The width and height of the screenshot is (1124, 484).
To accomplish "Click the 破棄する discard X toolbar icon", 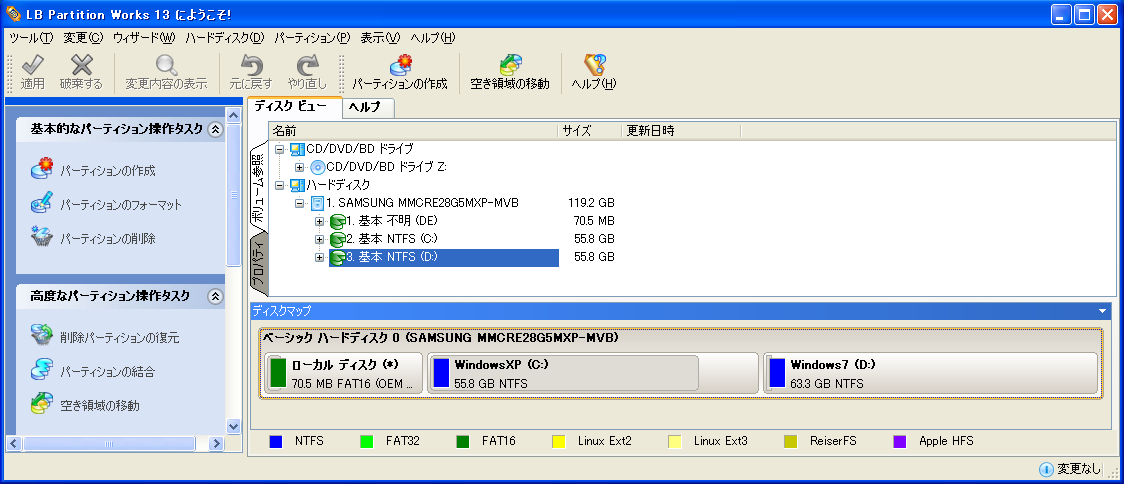I will pyautogui.click(x=81, y=65).
